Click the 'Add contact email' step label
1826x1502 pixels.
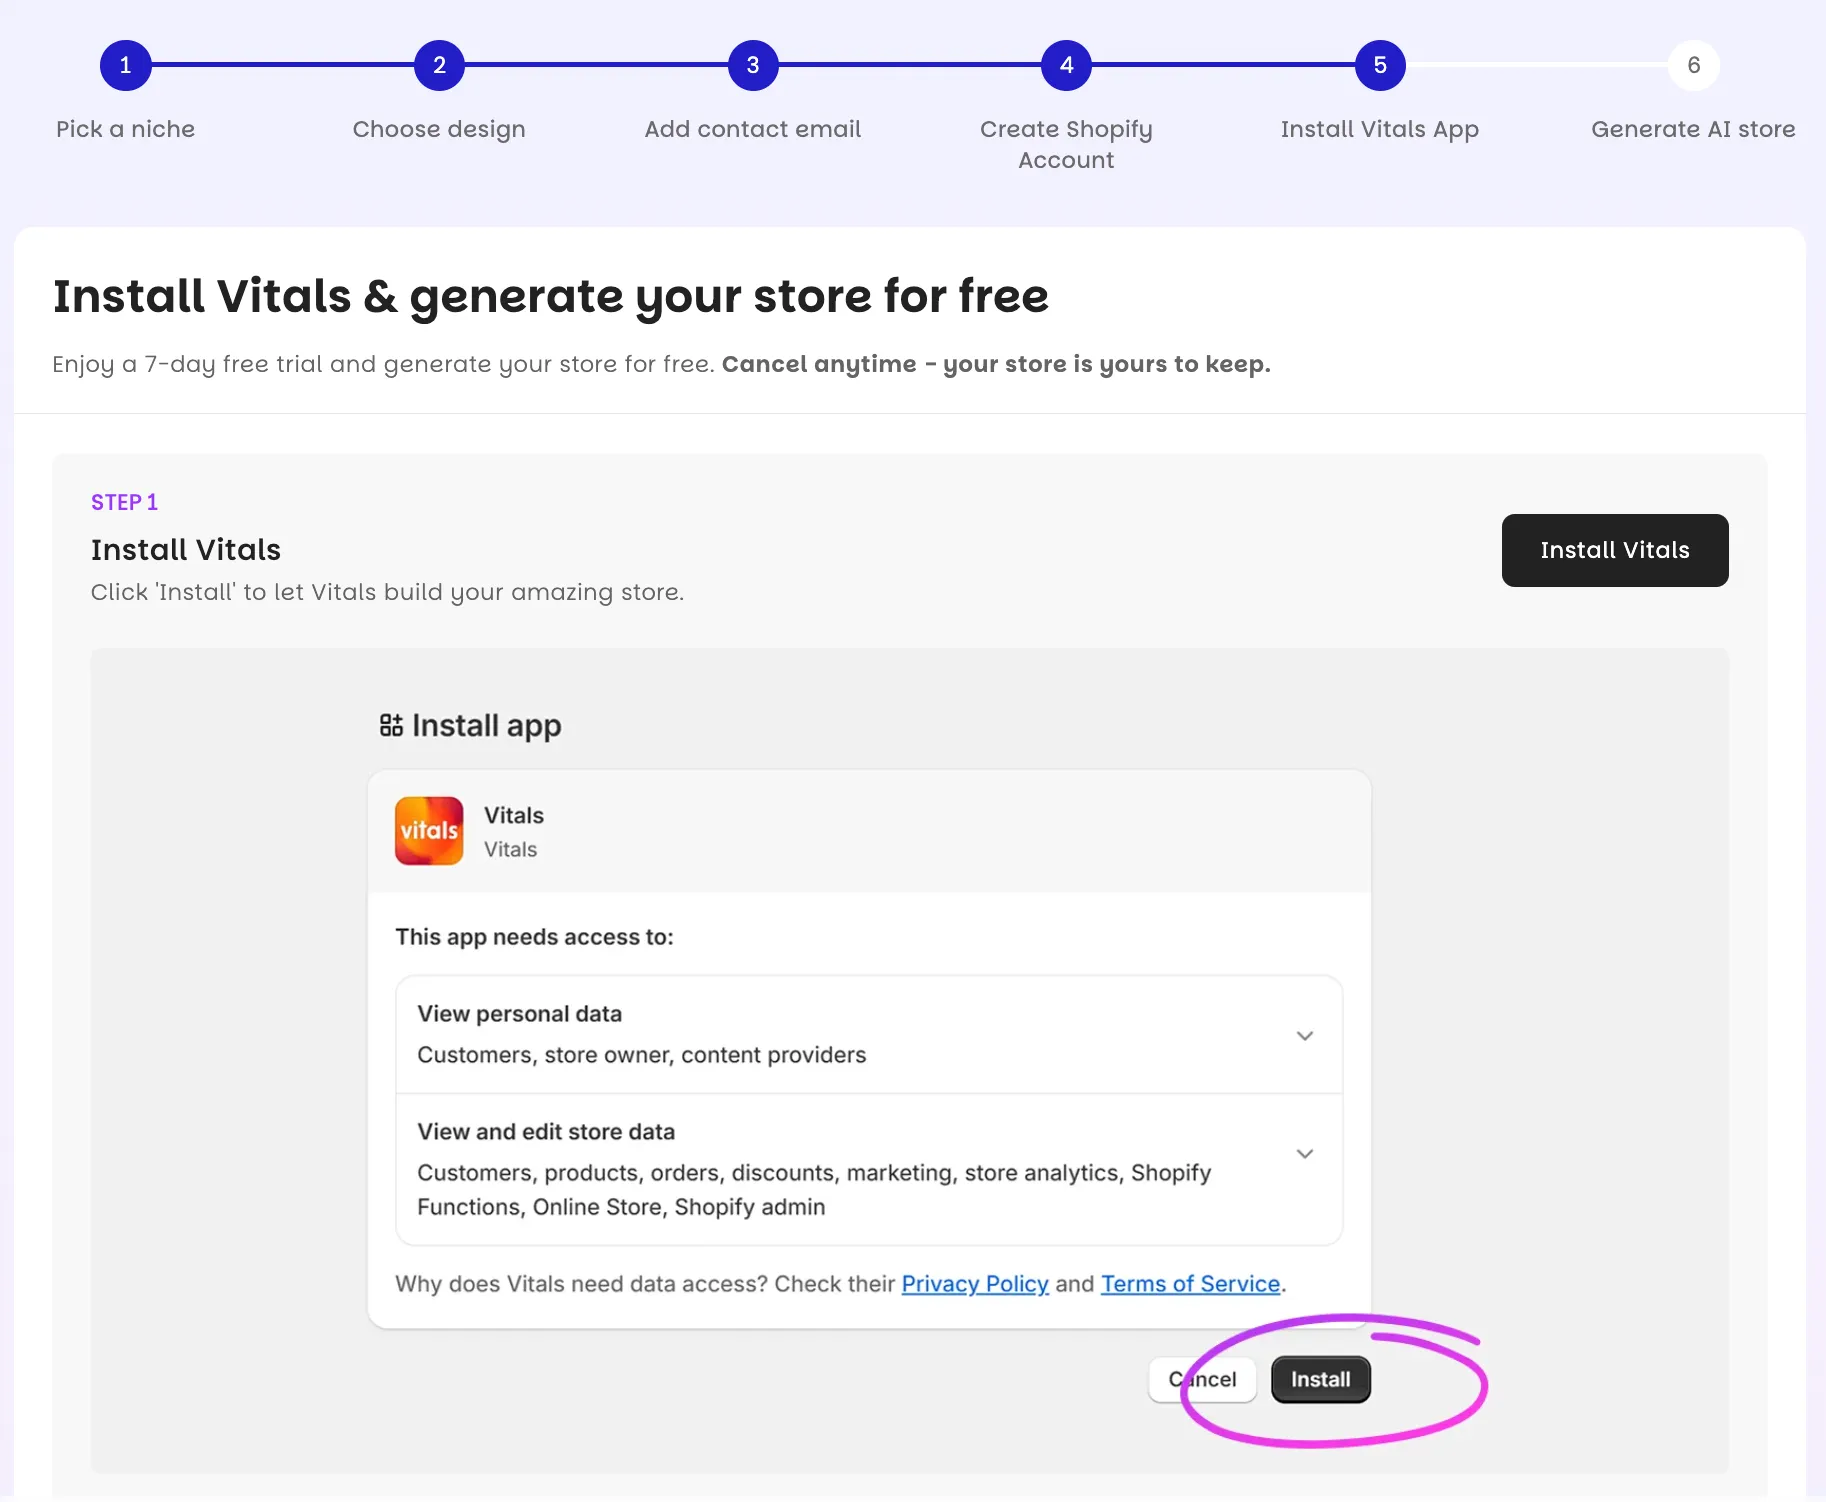753,129
